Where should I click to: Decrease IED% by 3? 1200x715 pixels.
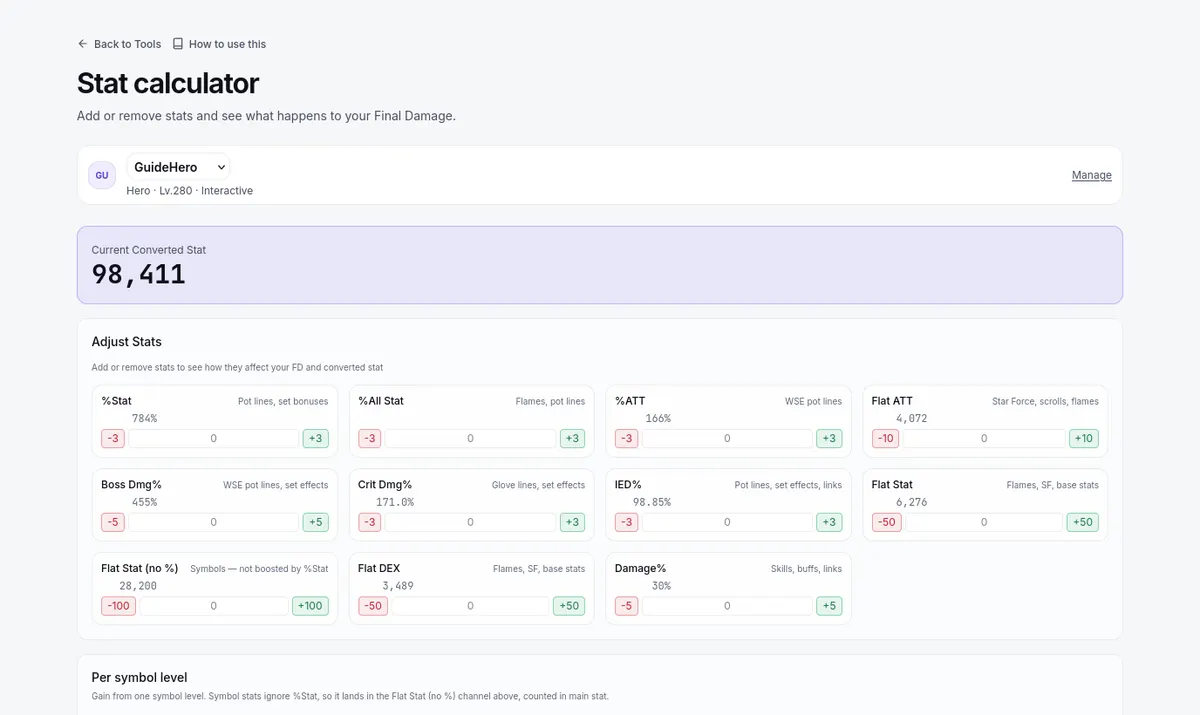[627, 522]
